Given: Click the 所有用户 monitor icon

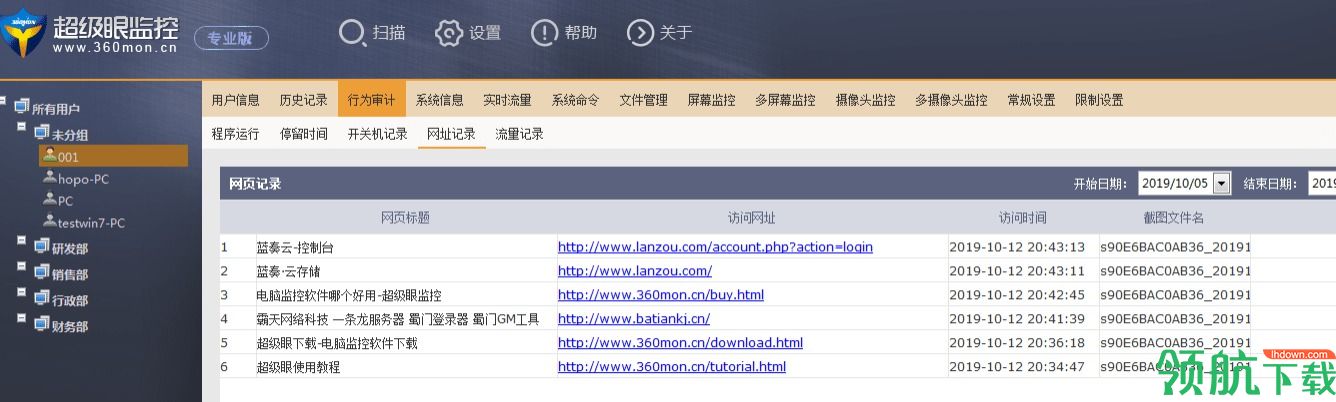Looking at the screenshot, I should (x=22, y=107).
